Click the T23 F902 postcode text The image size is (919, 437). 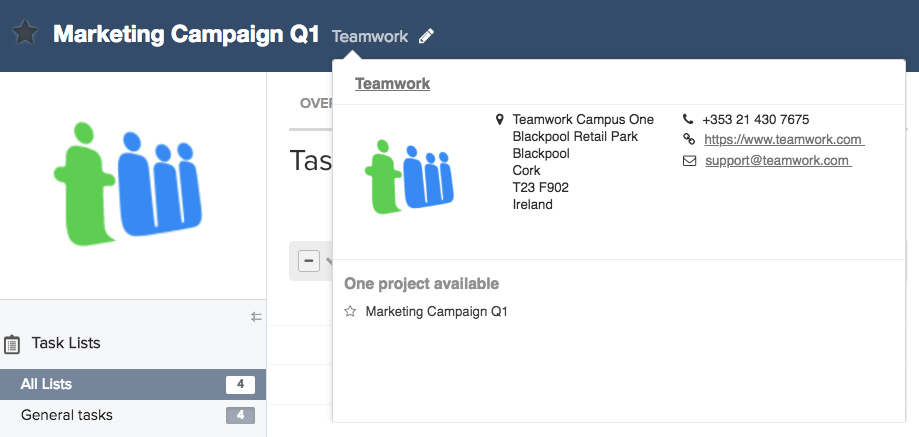click(x=540, y=187)
